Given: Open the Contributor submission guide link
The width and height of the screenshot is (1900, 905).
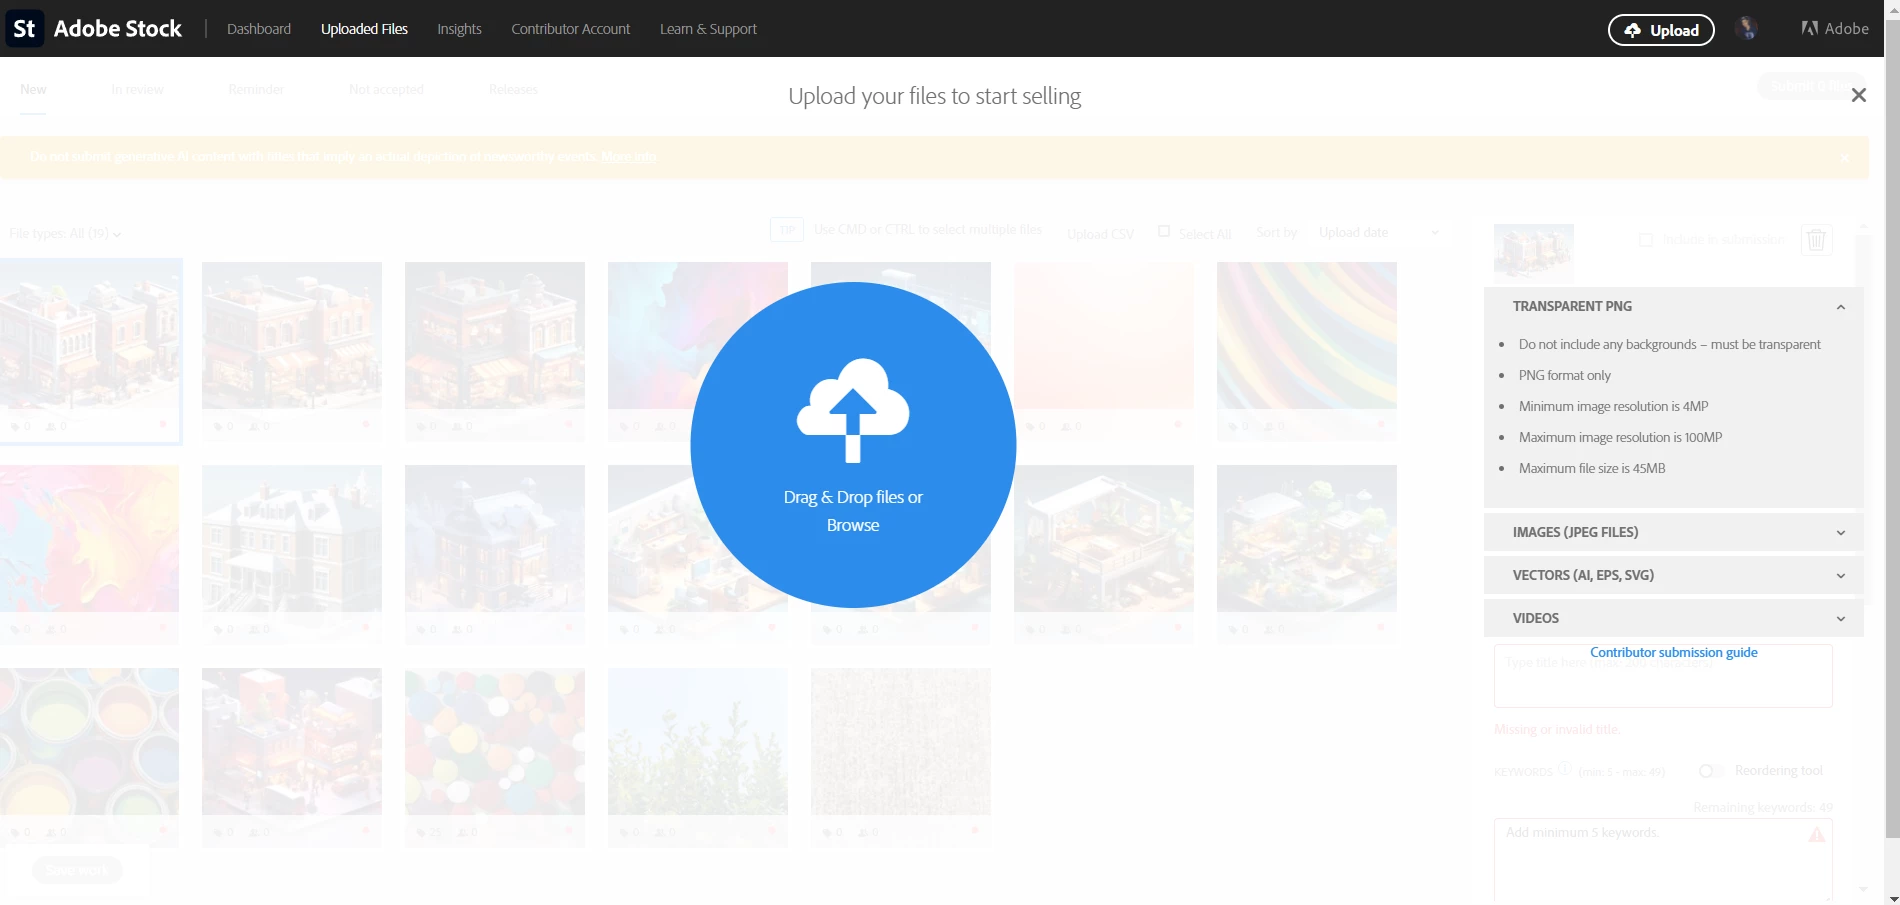Looking at the screenshot, I should click(x=1674, y=652).
